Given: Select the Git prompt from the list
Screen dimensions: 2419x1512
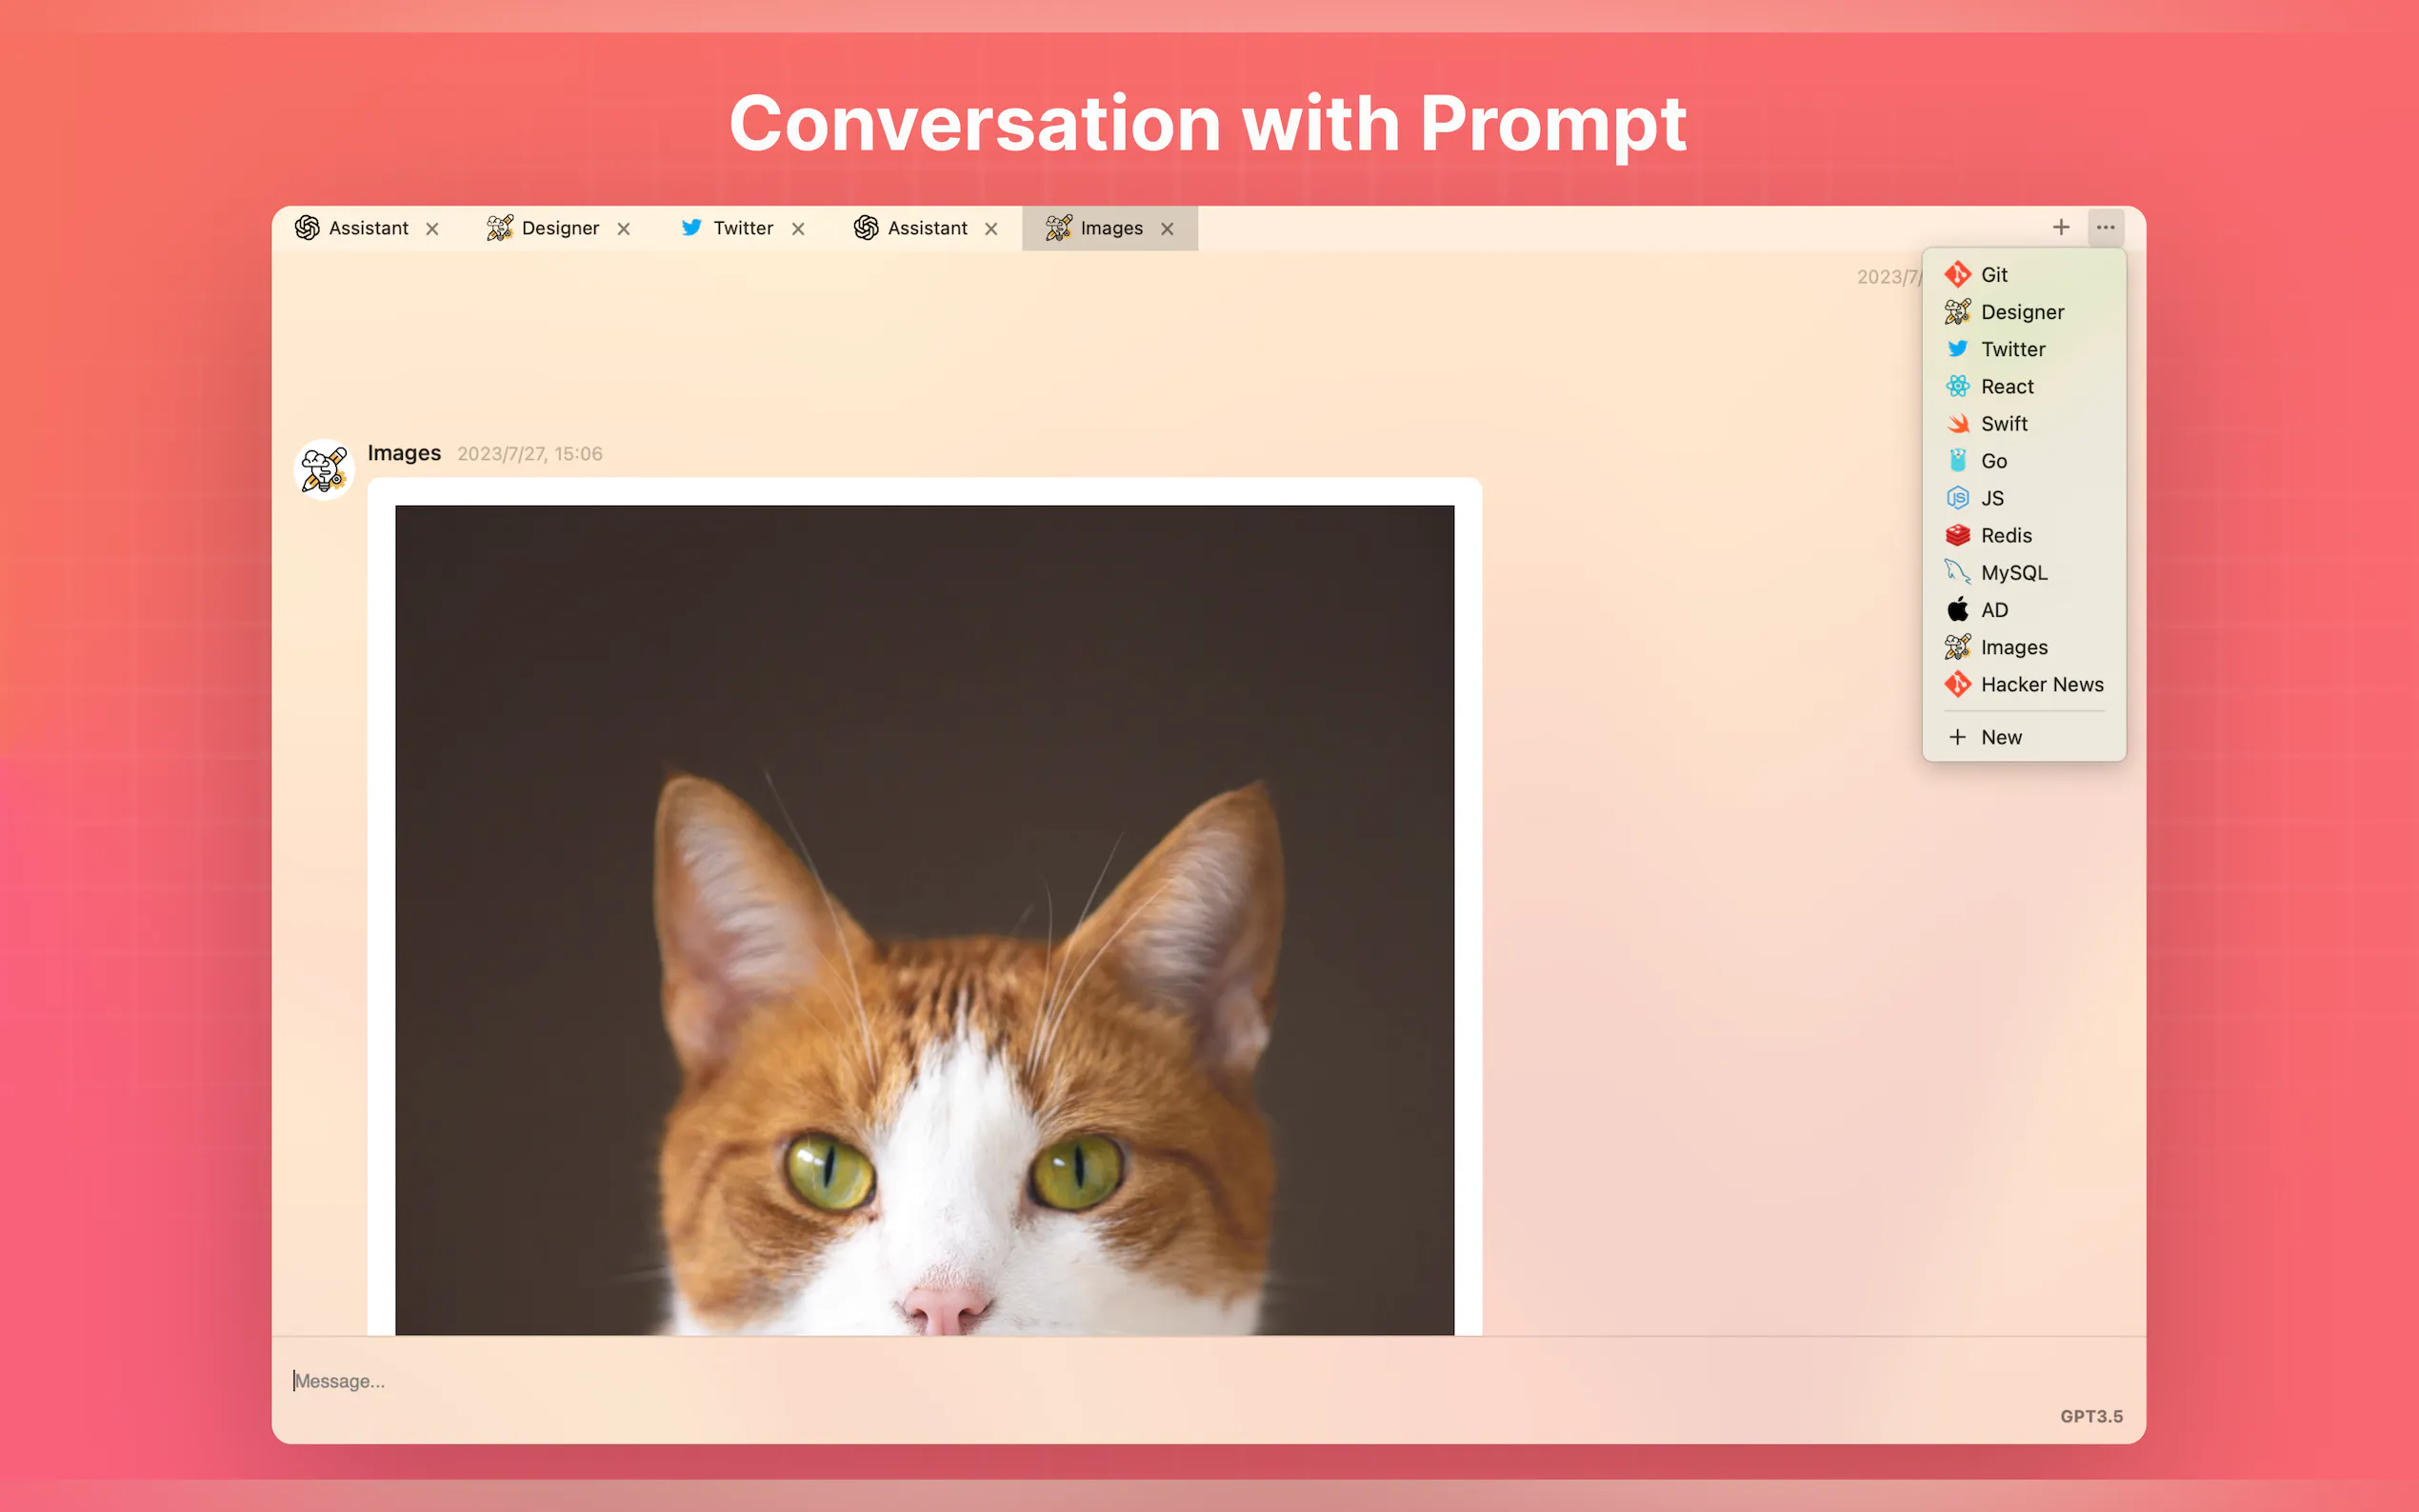Looking at the screenshot, I should (2024, 275).
